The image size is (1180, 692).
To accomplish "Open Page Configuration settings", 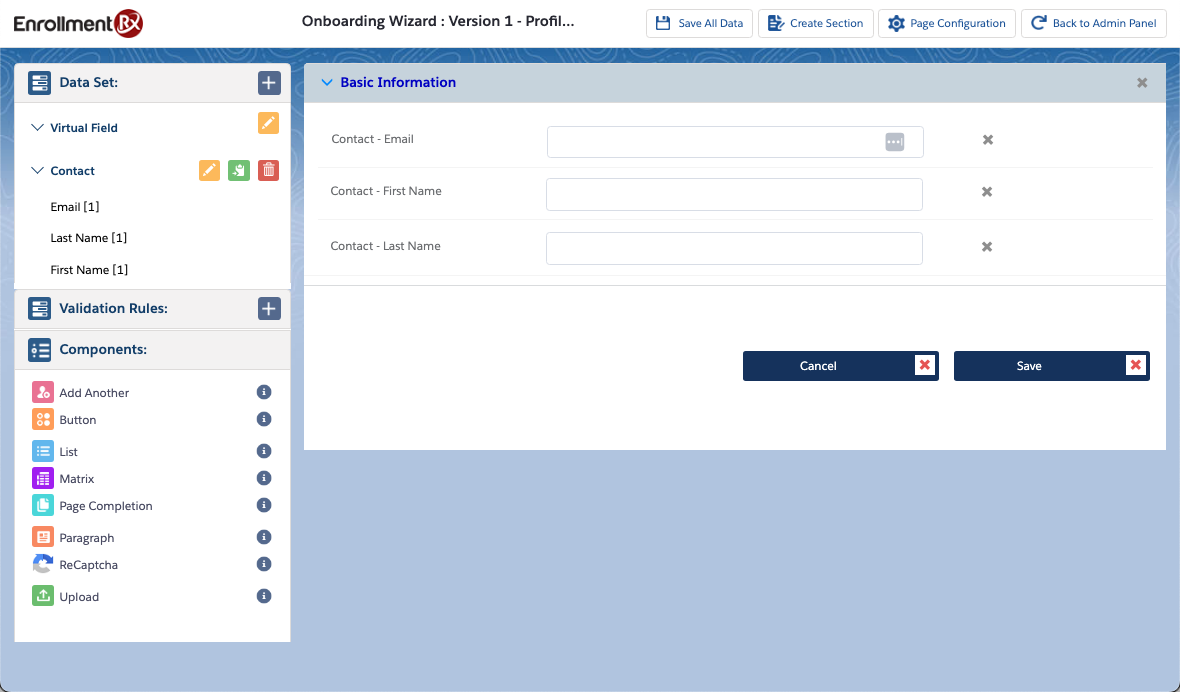I will tap(946, 23).
